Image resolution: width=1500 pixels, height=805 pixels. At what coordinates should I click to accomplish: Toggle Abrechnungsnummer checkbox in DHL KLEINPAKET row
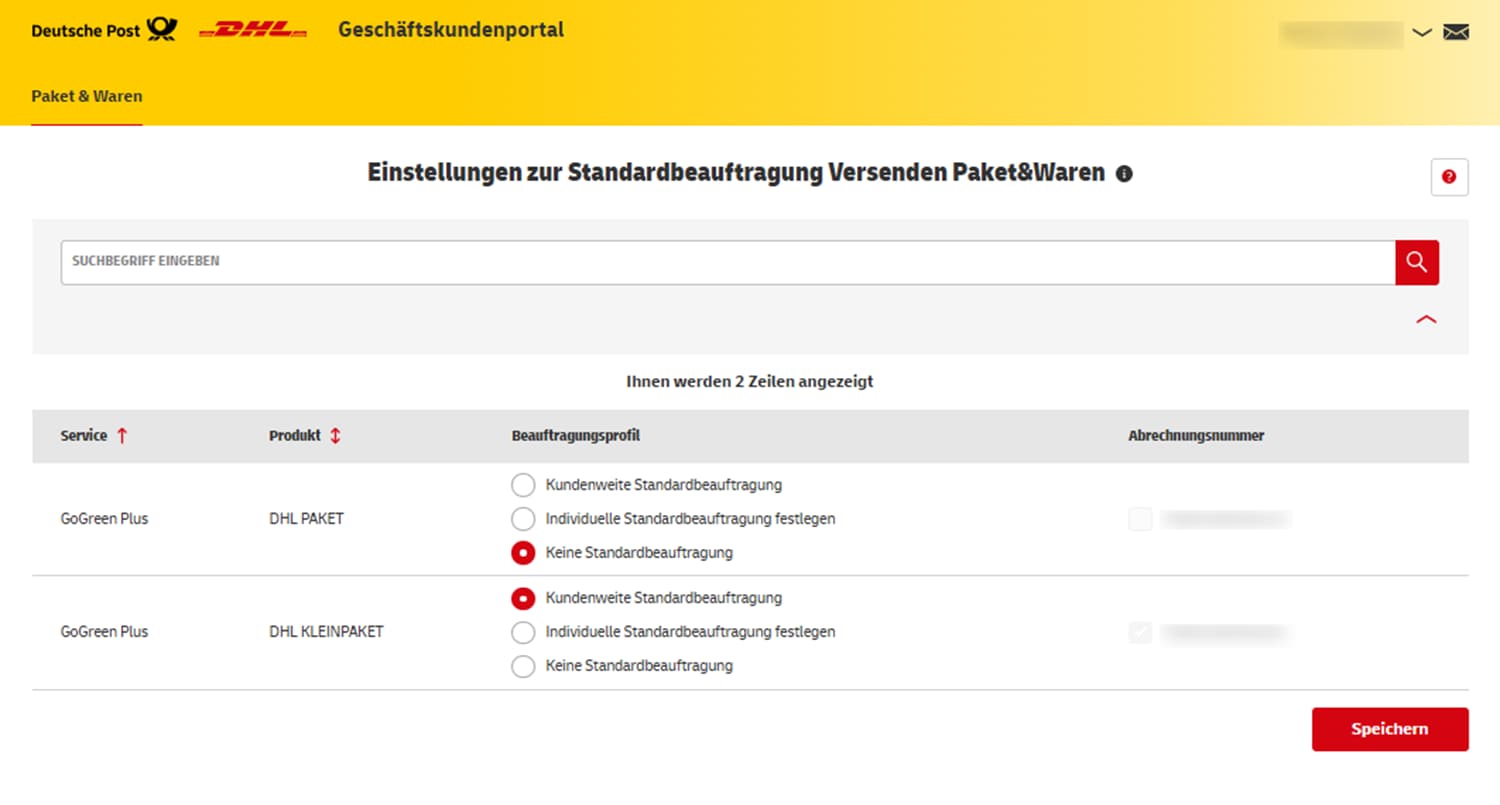point(1140,632)
